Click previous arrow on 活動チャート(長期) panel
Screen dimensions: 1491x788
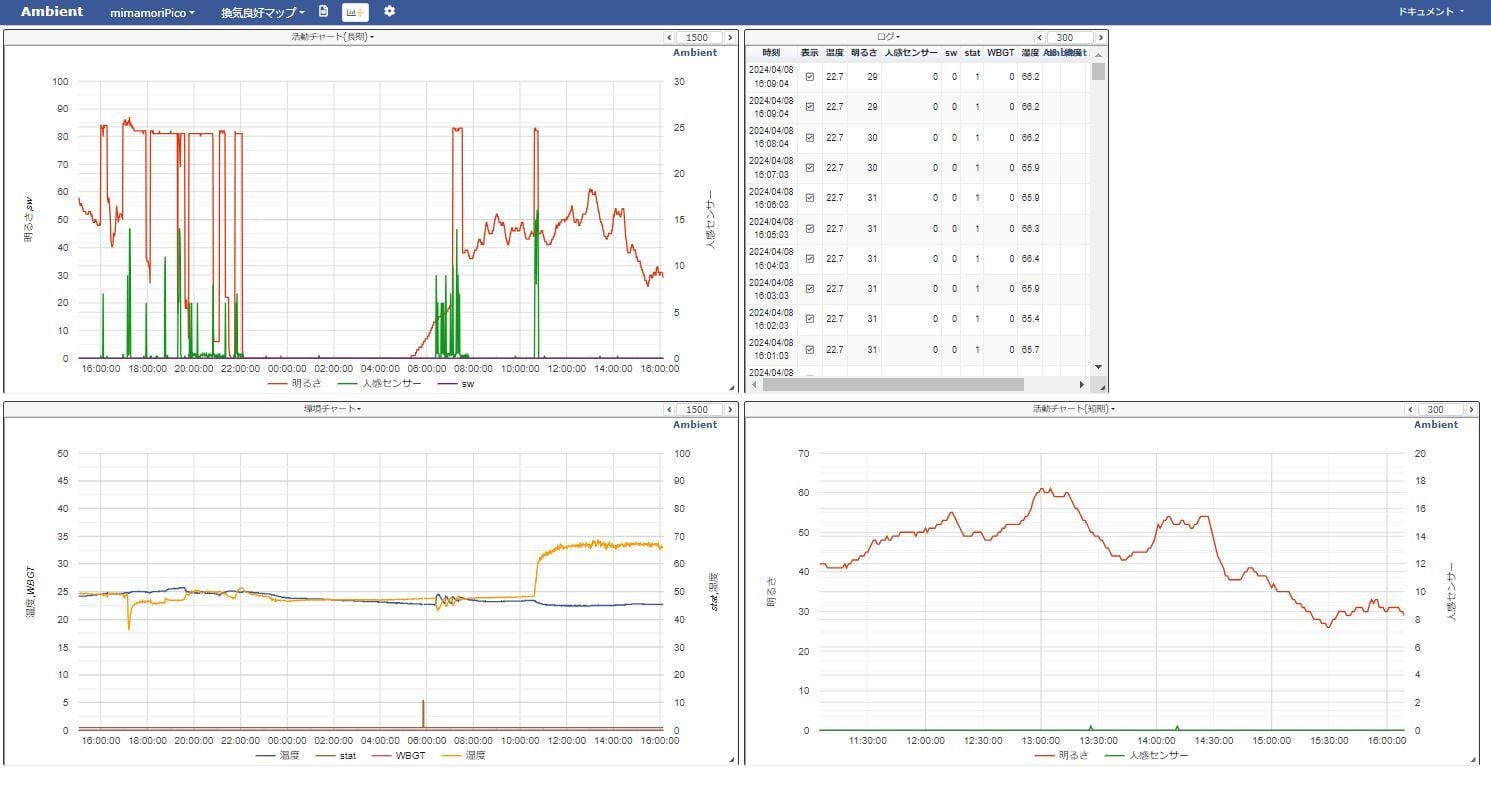click(x=670, y=38)
